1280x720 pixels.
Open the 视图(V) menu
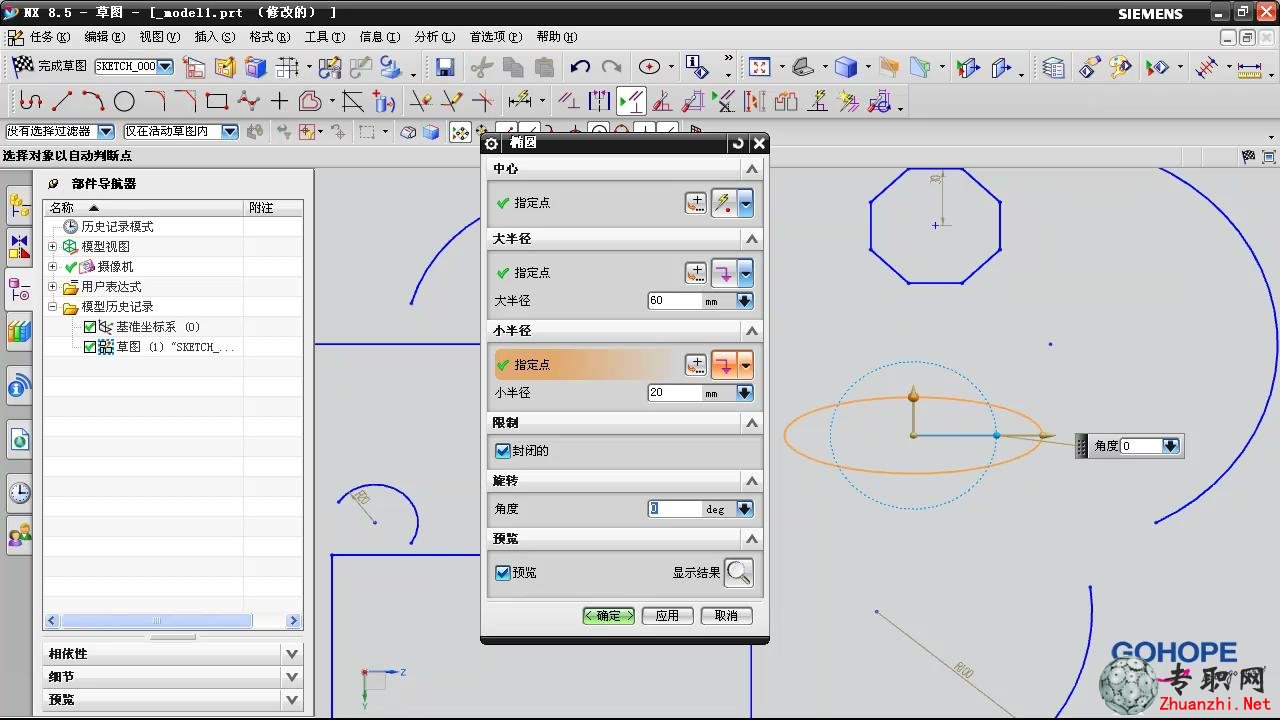click(x=160, y=37)
